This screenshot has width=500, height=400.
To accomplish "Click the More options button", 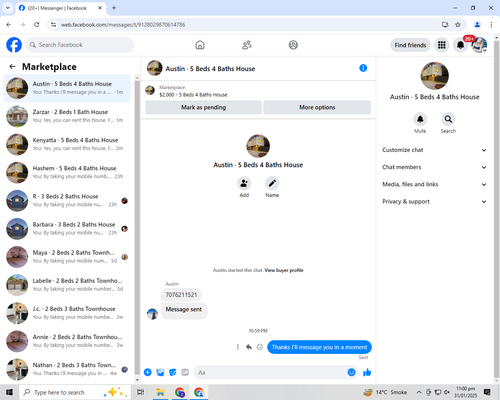I will [317, 107].
